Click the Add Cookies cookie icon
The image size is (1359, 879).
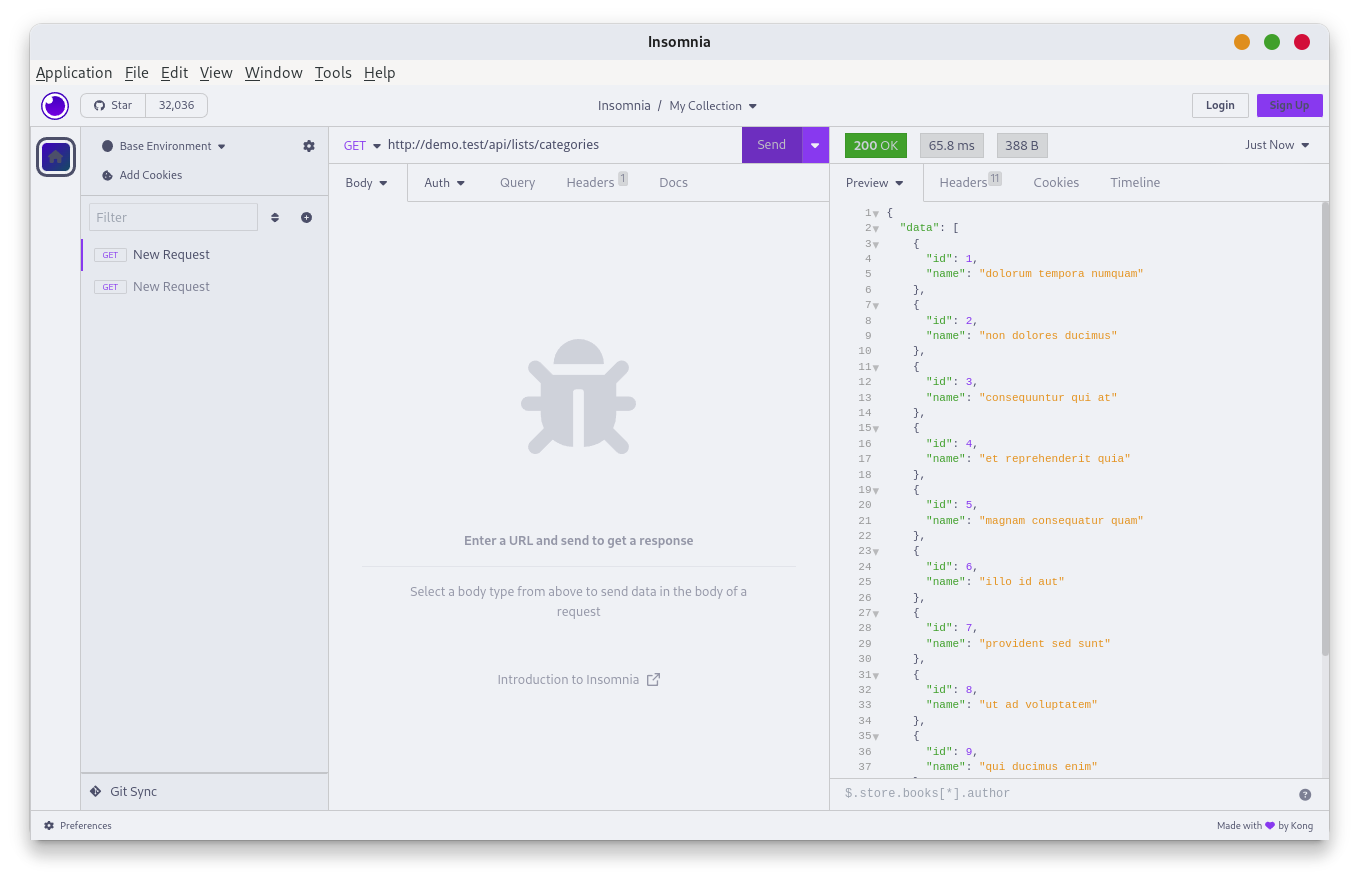[x=108, y=175]
